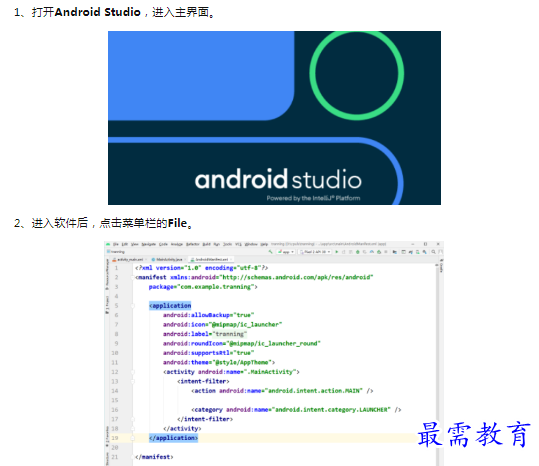Click the android:label="tranning" line
The height and width of the screenshot is (466, 539).
[x=205, y=334]
